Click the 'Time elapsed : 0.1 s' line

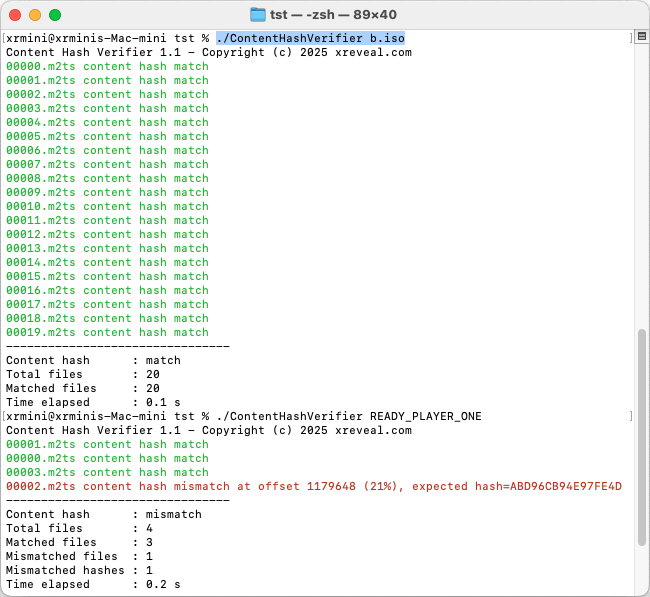(86, 402)
